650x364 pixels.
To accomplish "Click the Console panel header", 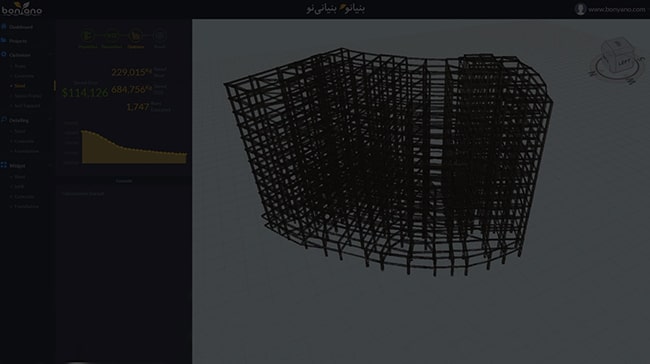I will [x=123, y=181].
